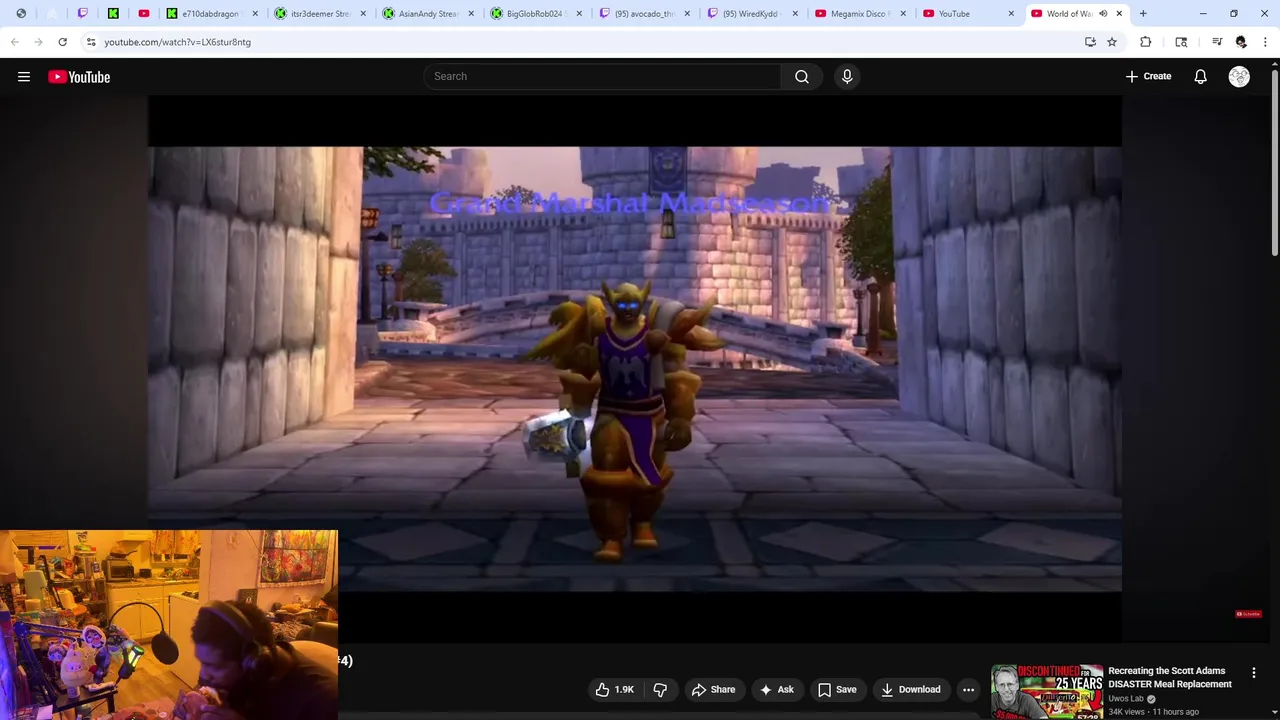
Task: Bookmark this page with star icon
Action: (x=1112, y=42)
